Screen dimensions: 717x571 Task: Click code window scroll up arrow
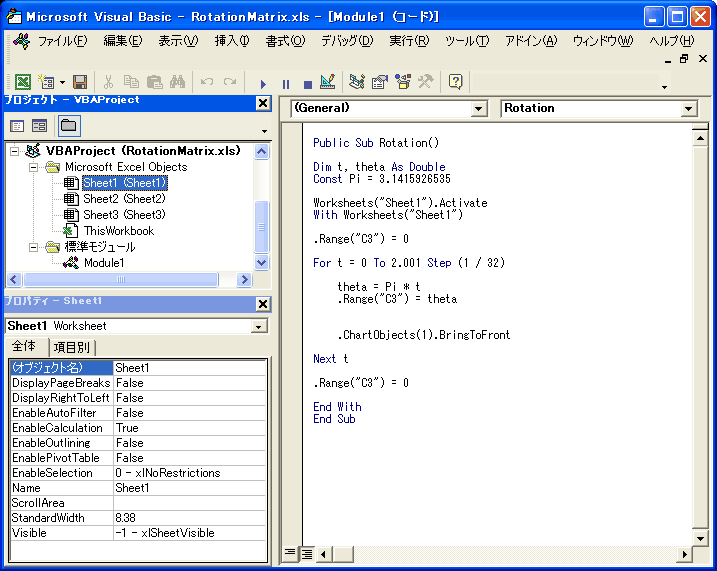coord(700,138)
